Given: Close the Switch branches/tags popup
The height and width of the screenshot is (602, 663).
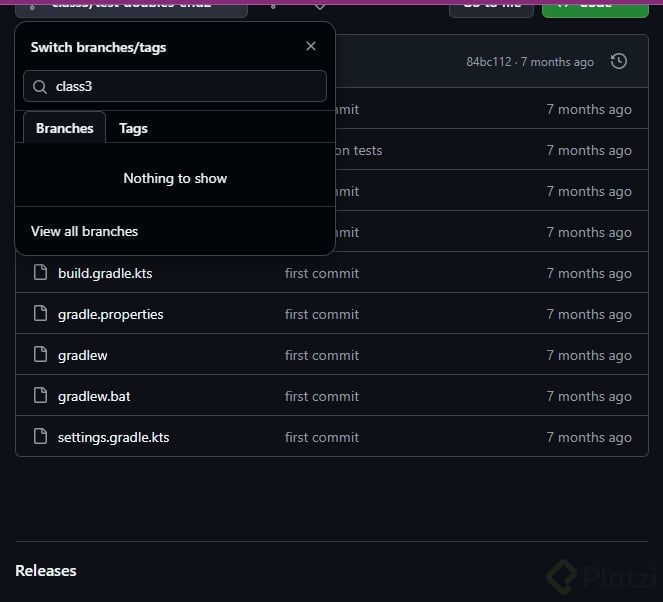Looking at the screenshot, I should coord(311,47).
